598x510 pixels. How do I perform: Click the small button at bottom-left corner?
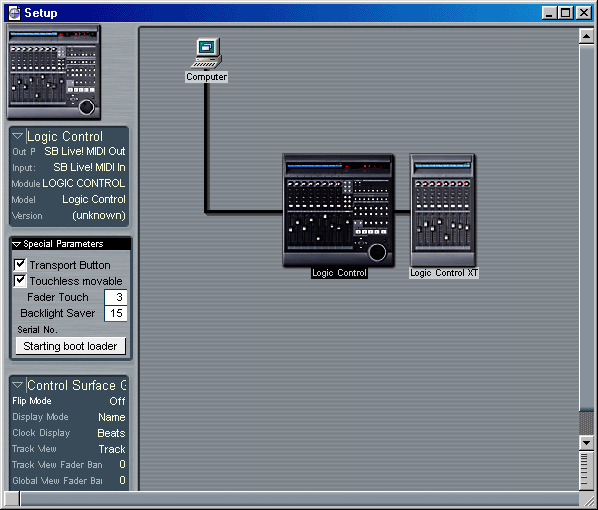[12, 499]
